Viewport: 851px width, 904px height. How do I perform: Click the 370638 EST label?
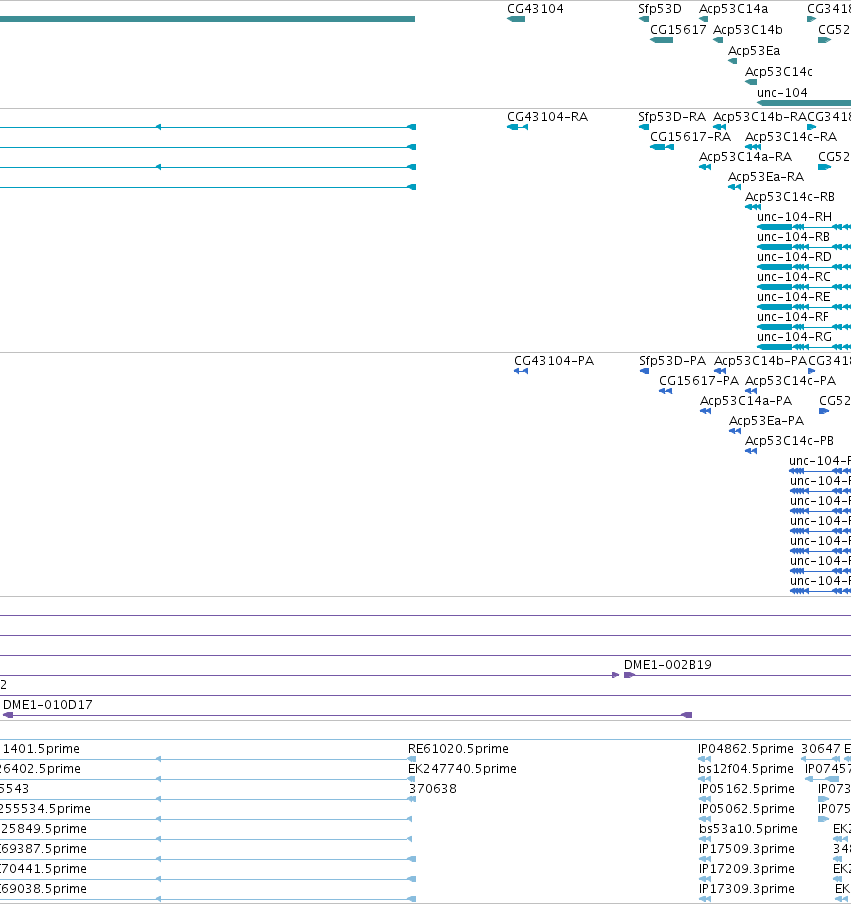(432, 788)
